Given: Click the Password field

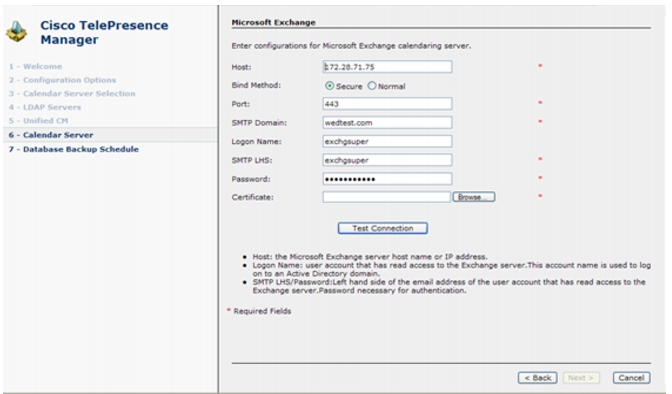Looking at the screenshot, I should [387, 179].
